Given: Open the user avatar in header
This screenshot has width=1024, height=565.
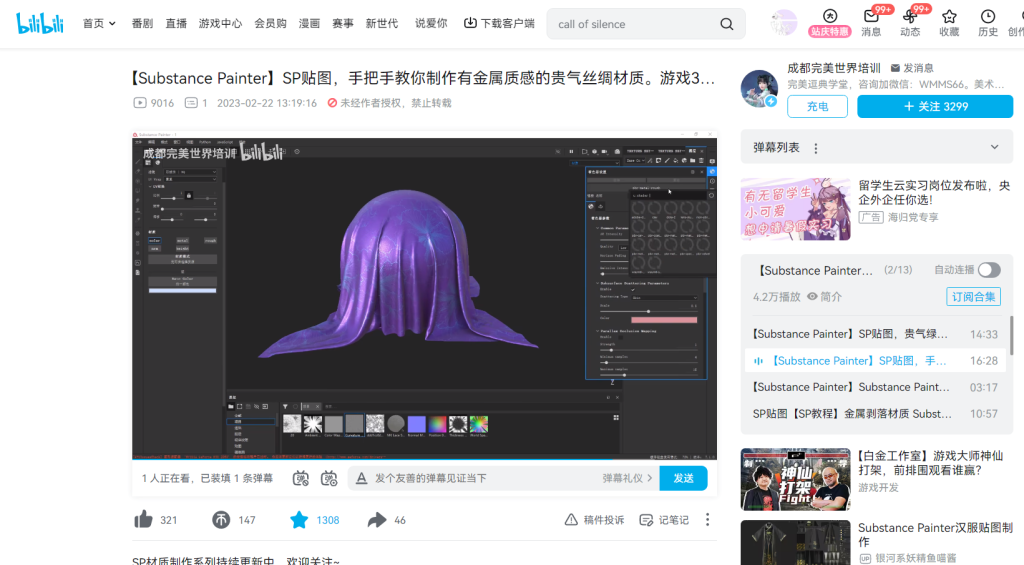Looking at the screenshot, I should click(783, 24).
